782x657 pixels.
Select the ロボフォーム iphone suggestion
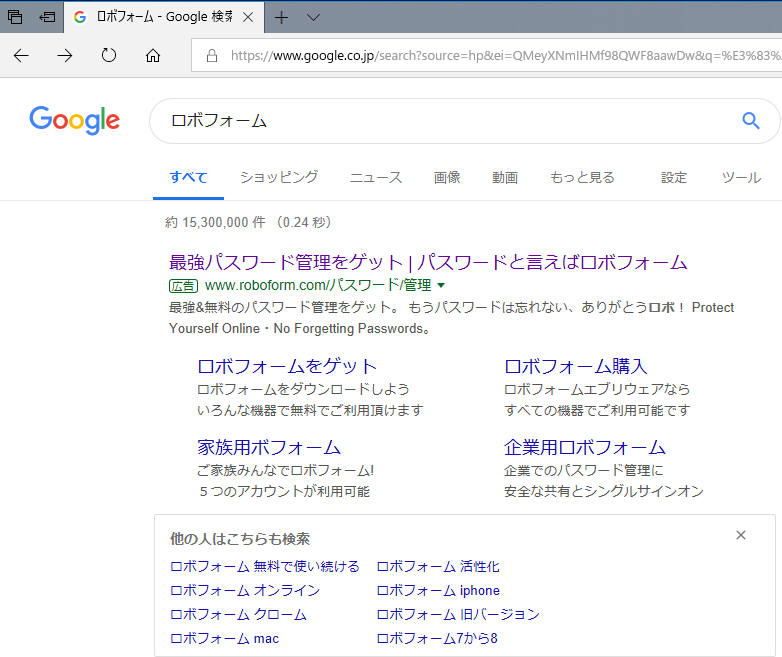[438, 590]
